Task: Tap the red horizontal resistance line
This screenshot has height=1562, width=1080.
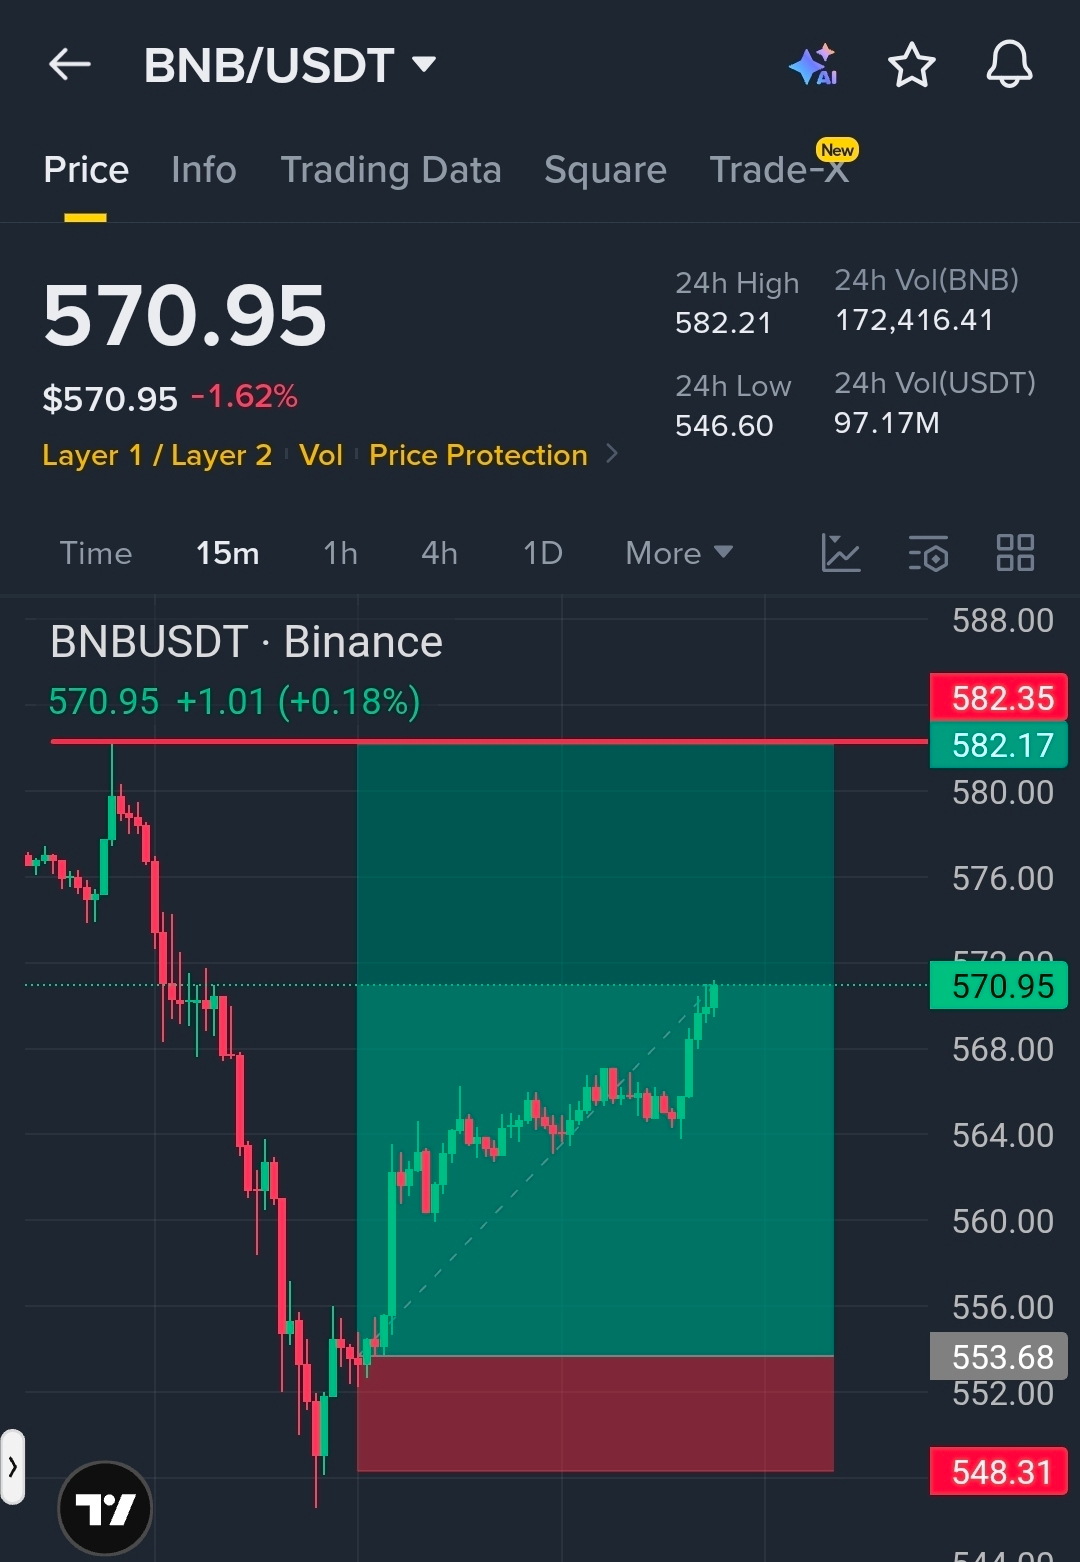Action: (x=490, y=742)
